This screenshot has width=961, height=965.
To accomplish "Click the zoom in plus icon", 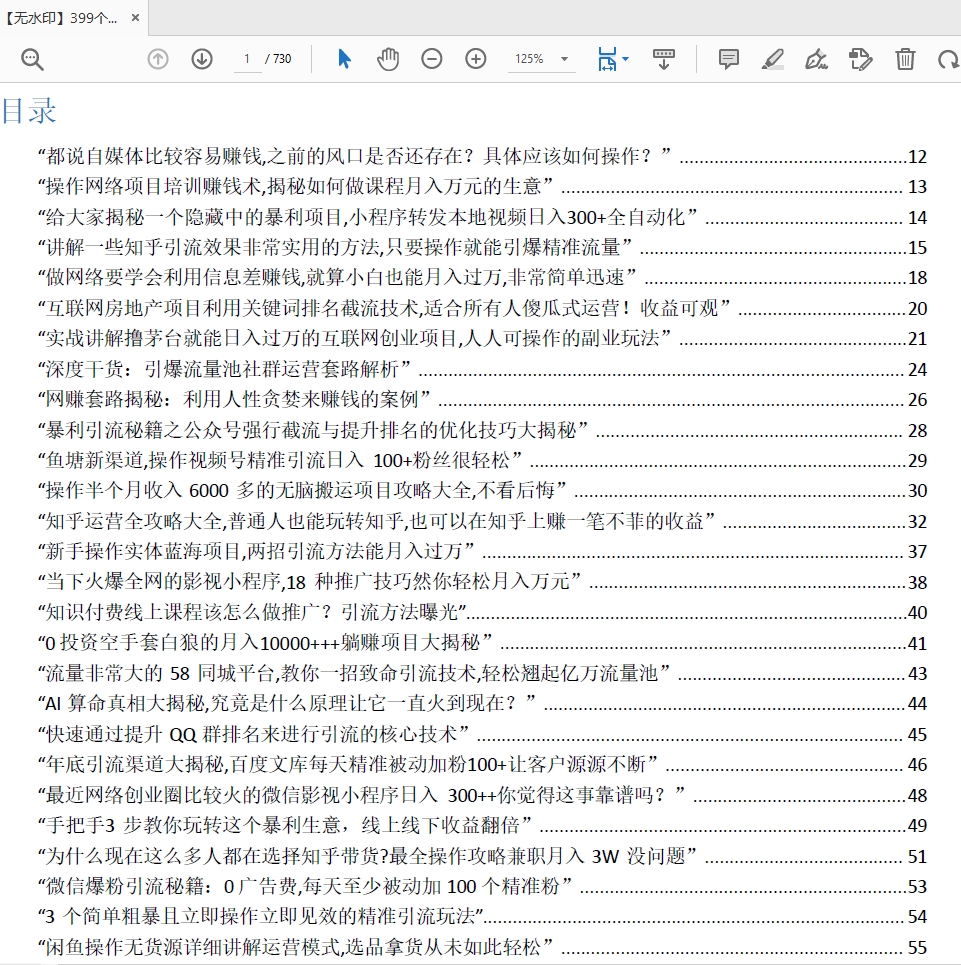I will pos(476,59).
